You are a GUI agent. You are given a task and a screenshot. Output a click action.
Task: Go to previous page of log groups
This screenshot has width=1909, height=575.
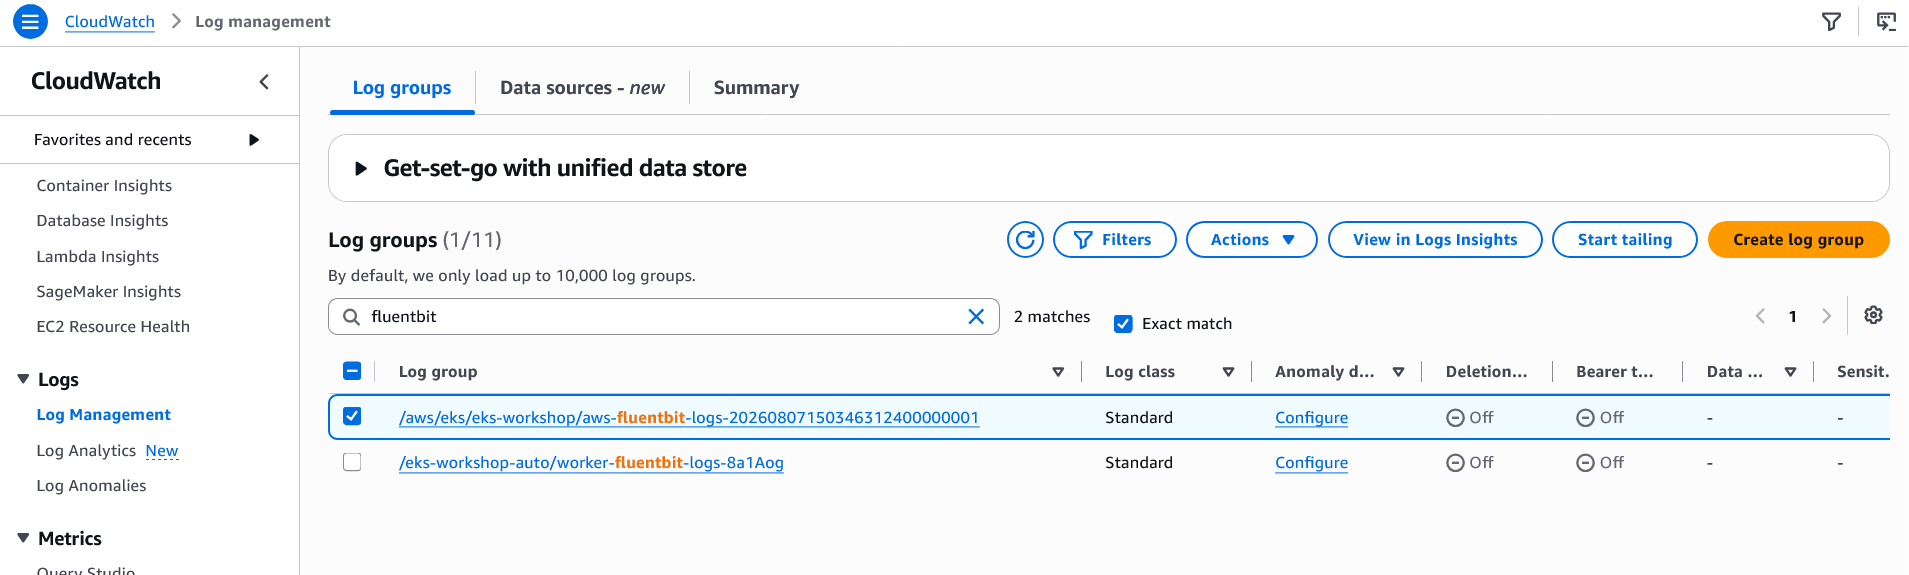point(1760,316)
